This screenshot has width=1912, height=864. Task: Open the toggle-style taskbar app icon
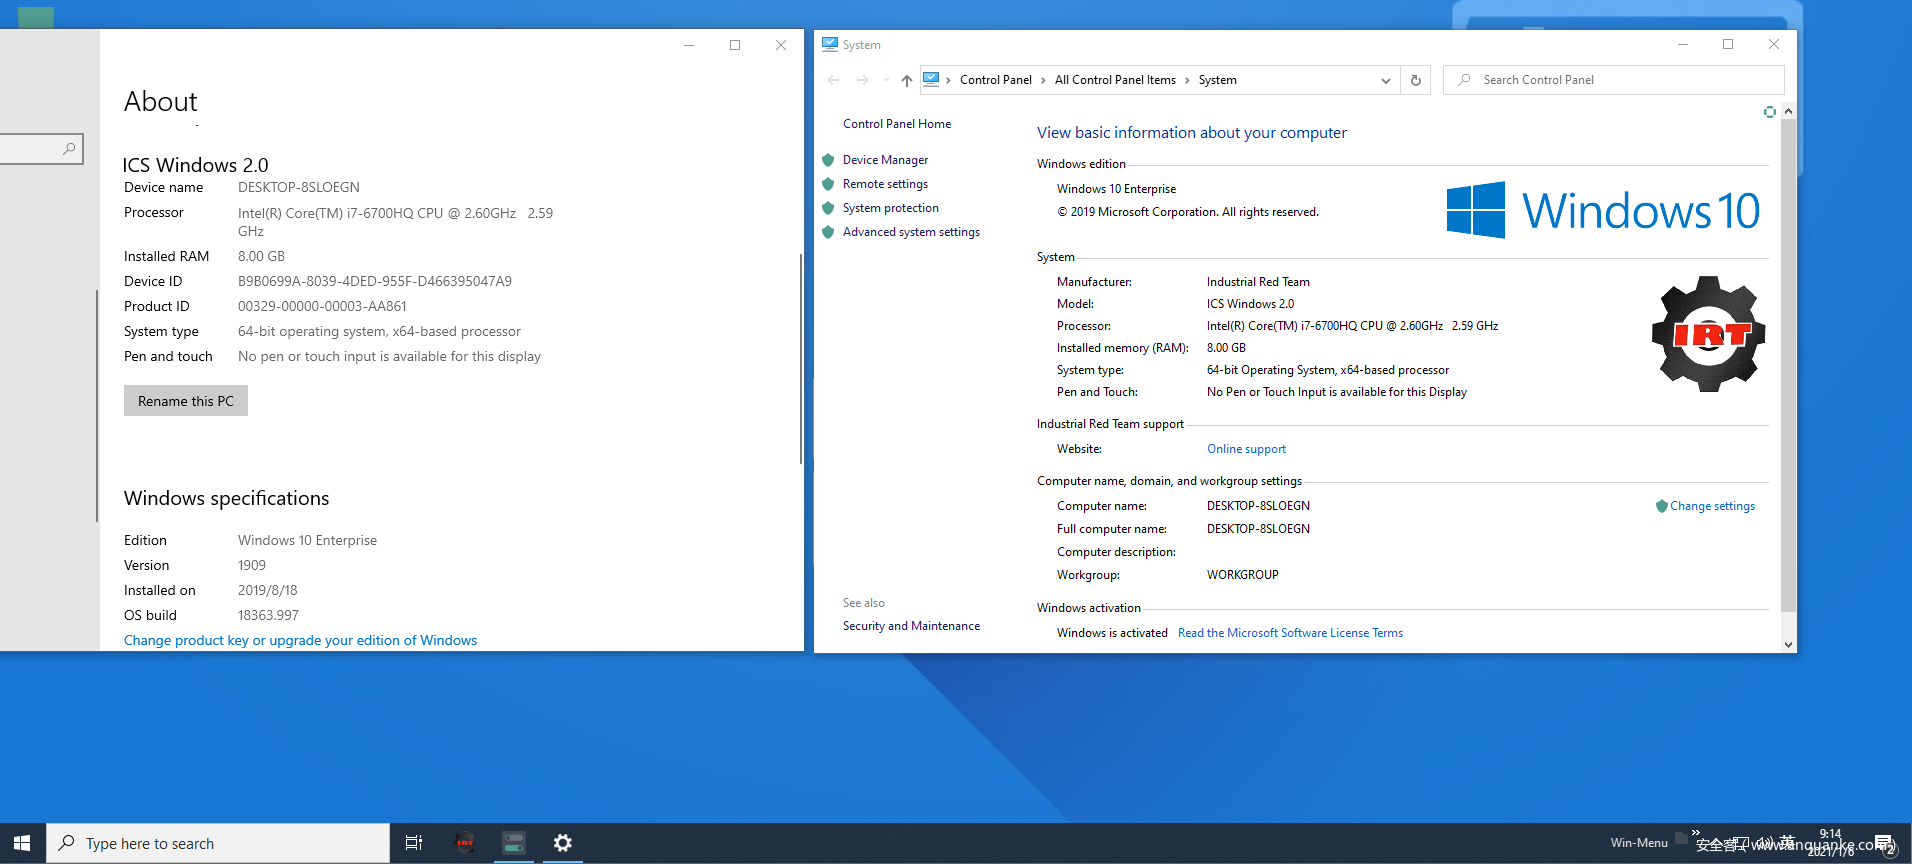[x=513, y=843]
